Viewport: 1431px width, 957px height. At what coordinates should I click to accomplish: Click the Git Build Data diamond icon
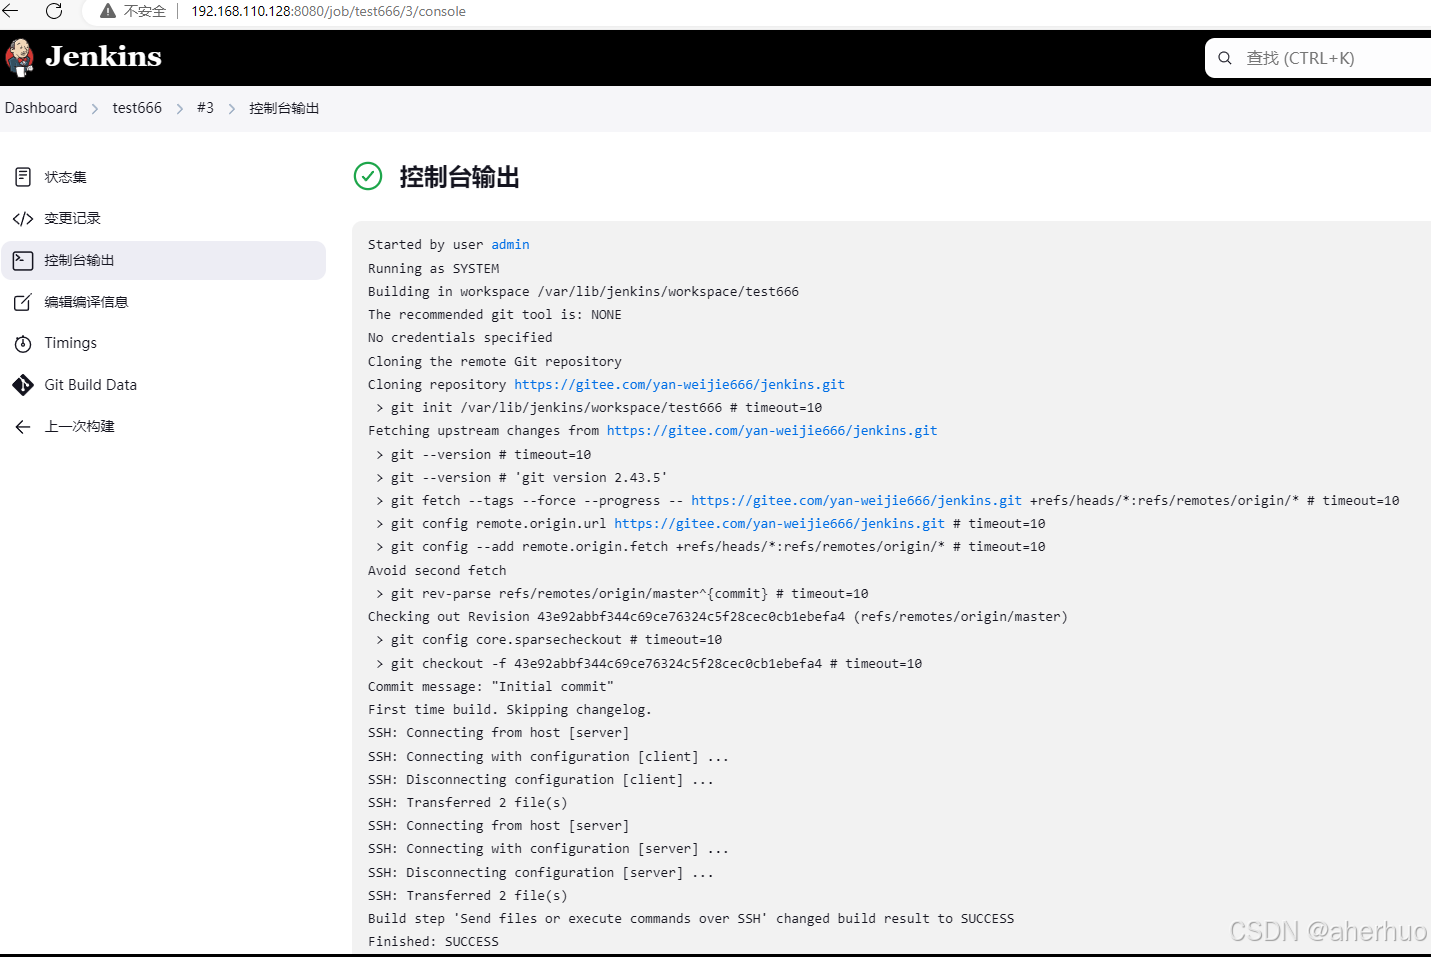[x=23, y=385]
